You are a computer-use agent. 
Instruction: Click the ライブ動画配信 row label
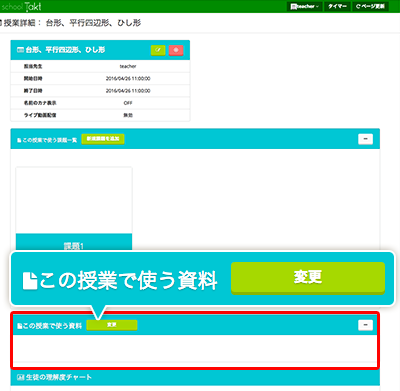[40, 115]
